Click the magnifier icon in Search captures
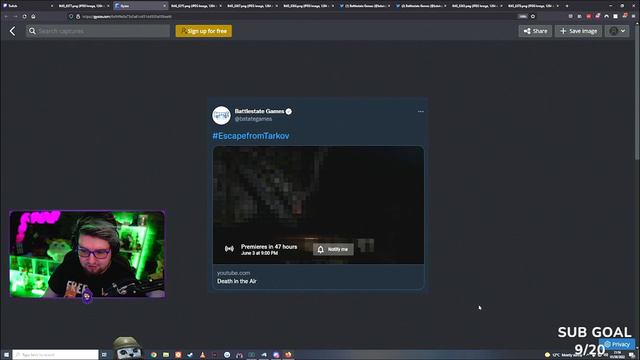The height and width of the screenshot is (360, 640). pos(32,31)
